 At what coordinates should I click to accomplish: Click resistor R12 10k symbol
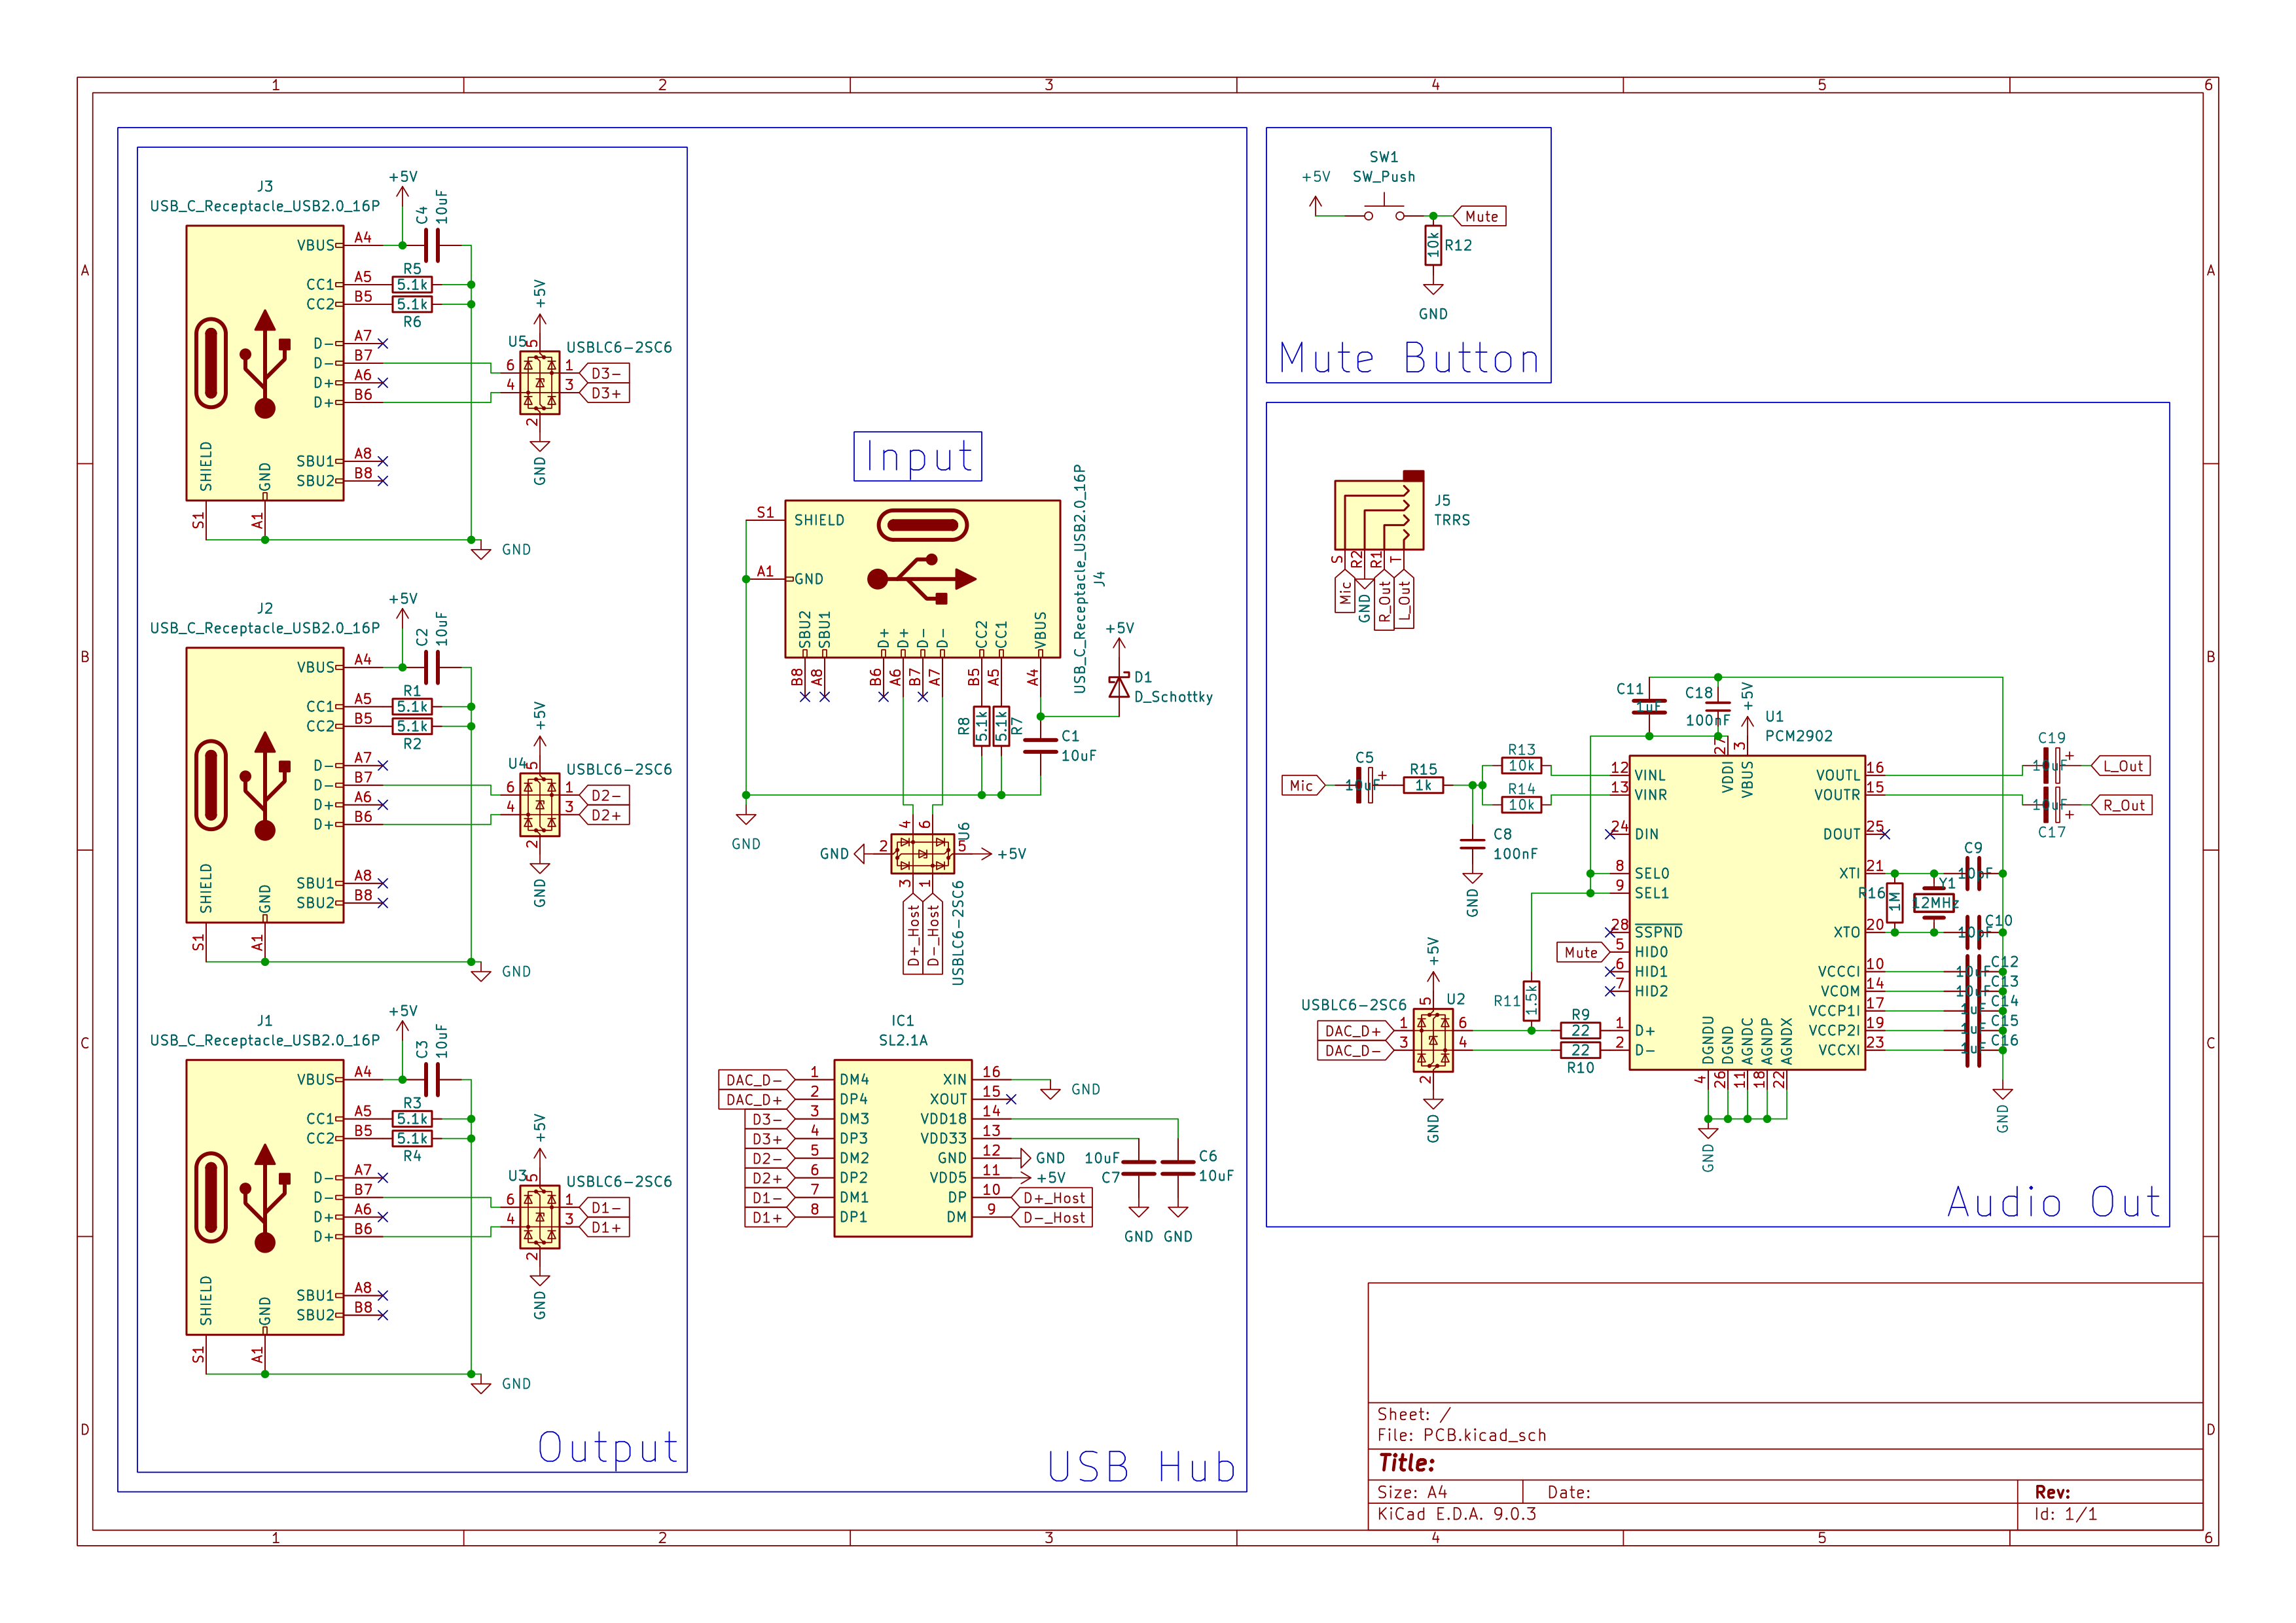[1433, 245]
